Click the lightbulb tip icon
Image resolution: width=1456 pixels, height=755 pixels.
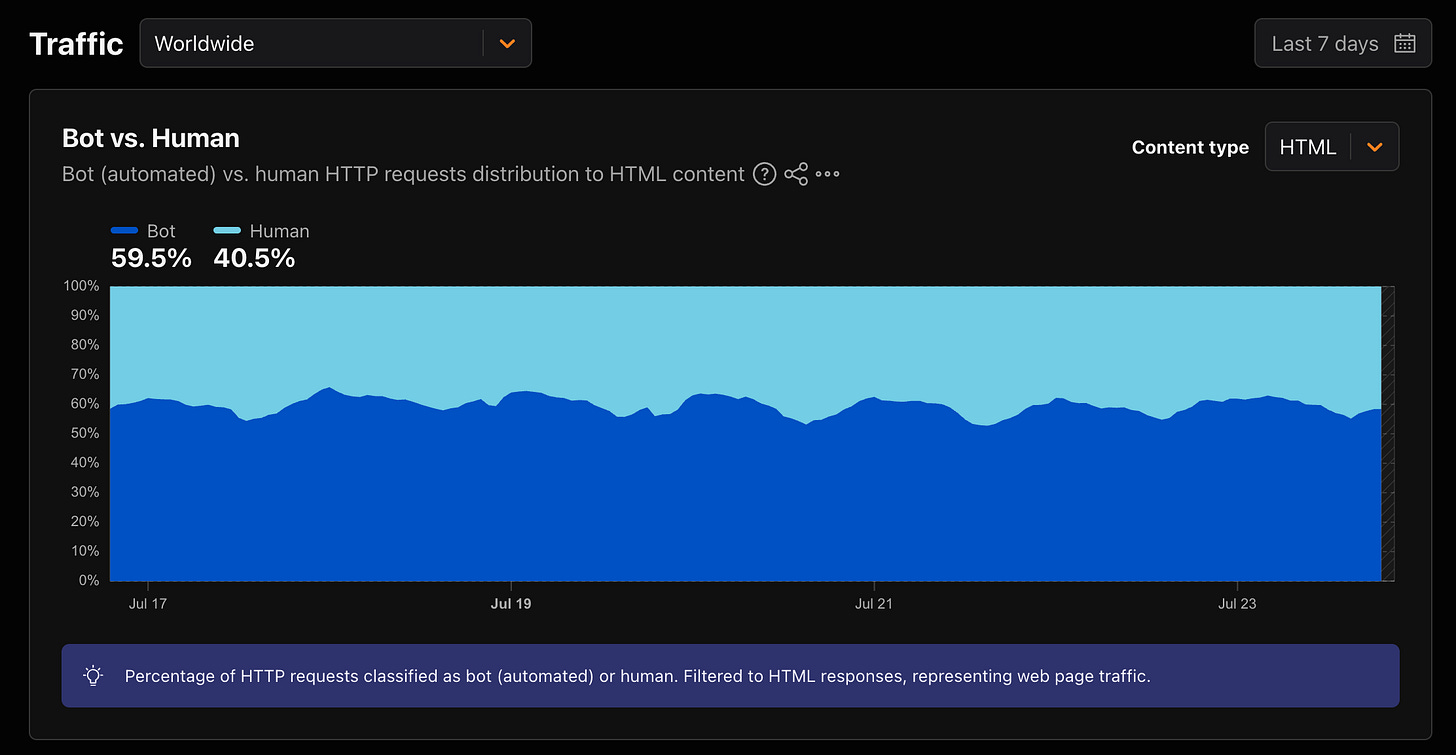[x=93, y=675]
